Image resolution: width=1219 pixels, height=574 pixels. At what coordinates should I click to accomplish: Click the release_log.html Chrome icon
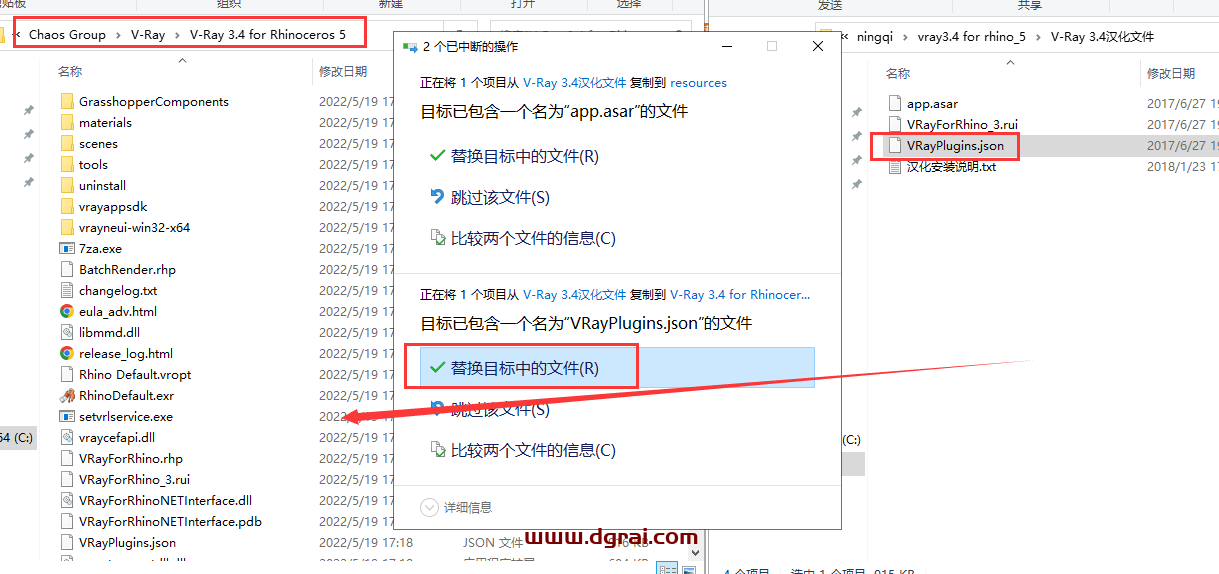tap(67, 354)
